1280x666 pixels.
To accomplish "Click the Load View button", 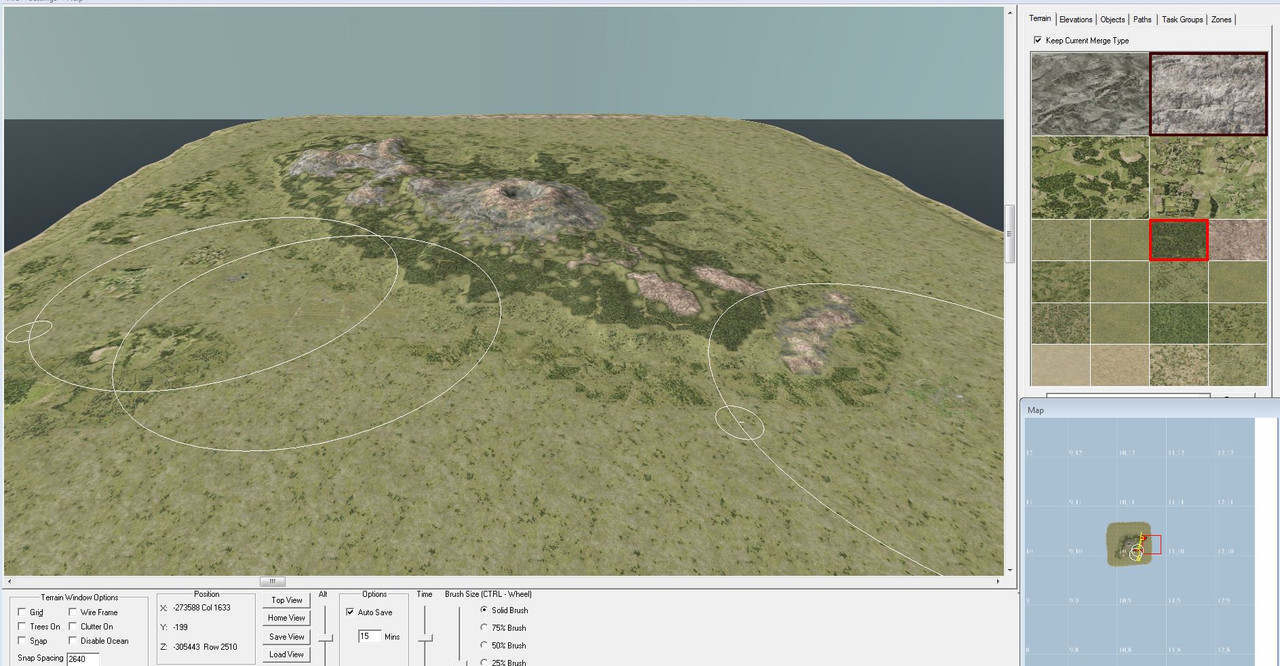I will pos(287,654).
